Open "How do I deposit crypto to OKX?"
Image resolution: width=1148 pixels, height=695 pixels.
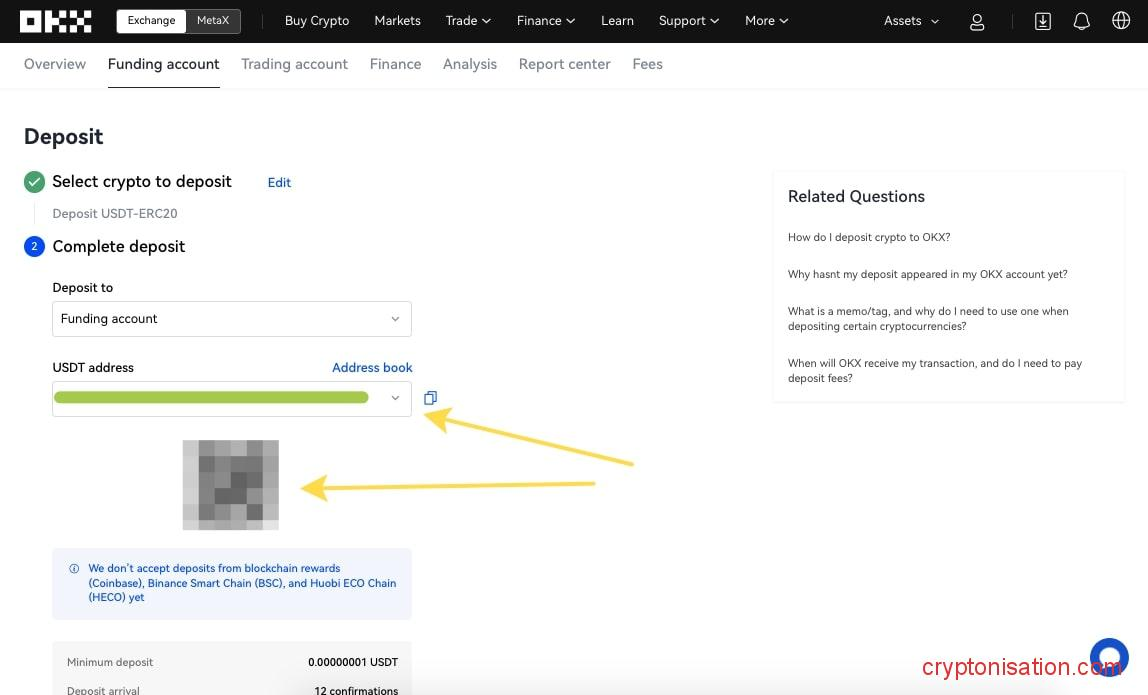pos(868,238)
